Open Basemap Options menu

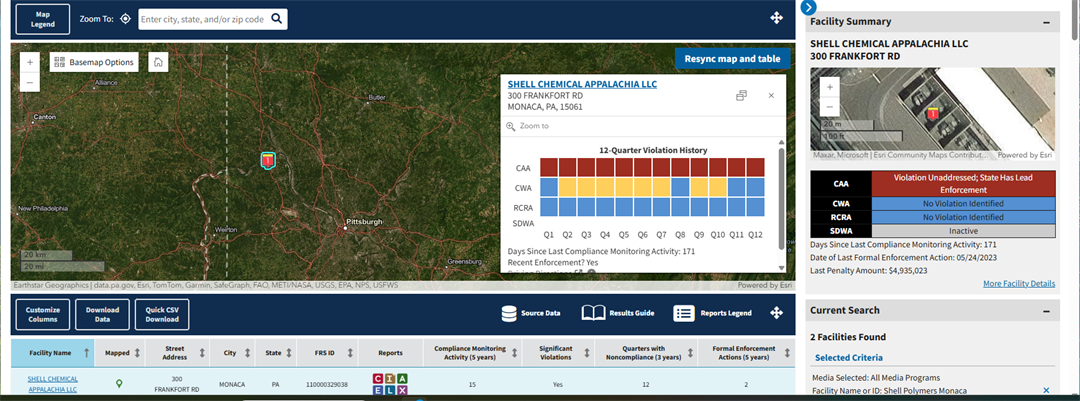(x=94, y=62)
